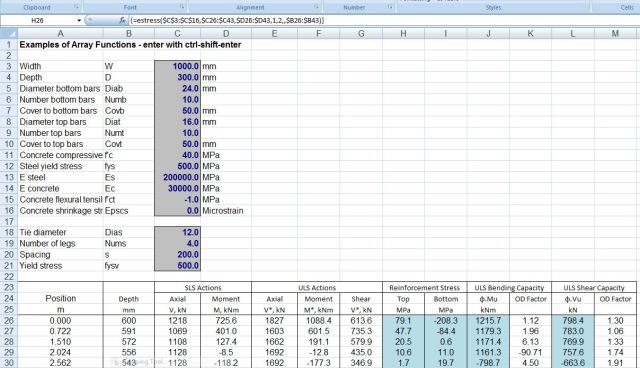Click the 'Reinforcement Stress' table header
Image resolution: width=640 pixels, height=368 pixels.
pos(424,288)
